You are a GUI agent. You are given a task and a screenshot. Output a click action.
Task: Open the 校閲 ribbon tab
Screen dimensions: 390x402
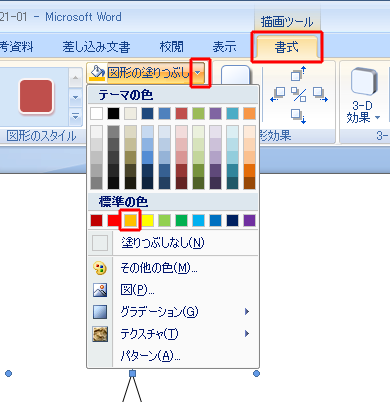171,47
